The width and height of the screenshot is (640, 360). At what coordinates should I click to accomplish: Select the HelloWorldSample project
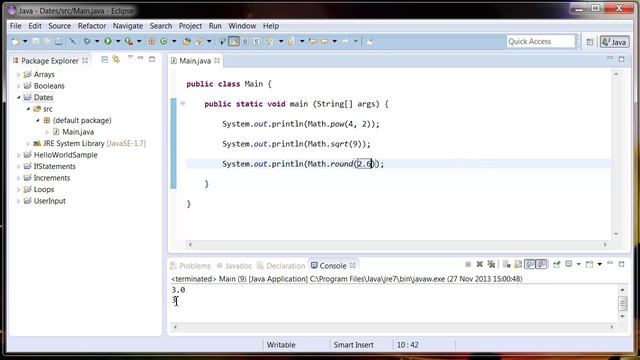(x=65, y=155)
